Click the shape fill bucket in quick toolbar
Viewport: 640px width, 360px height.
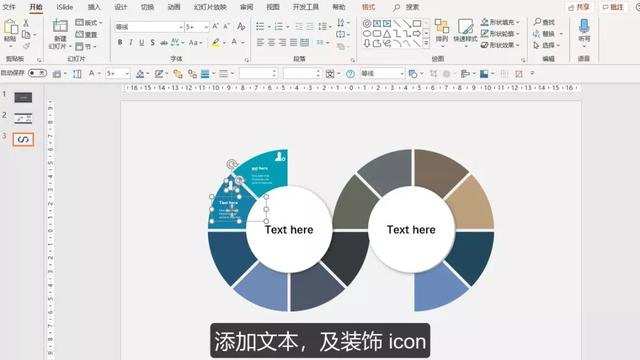140,74
